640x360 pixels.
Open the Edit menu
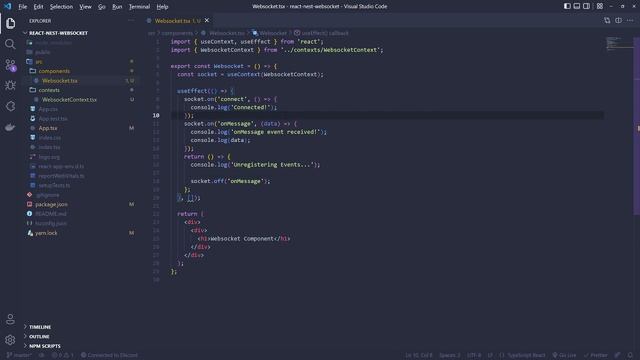click(38, 7)
